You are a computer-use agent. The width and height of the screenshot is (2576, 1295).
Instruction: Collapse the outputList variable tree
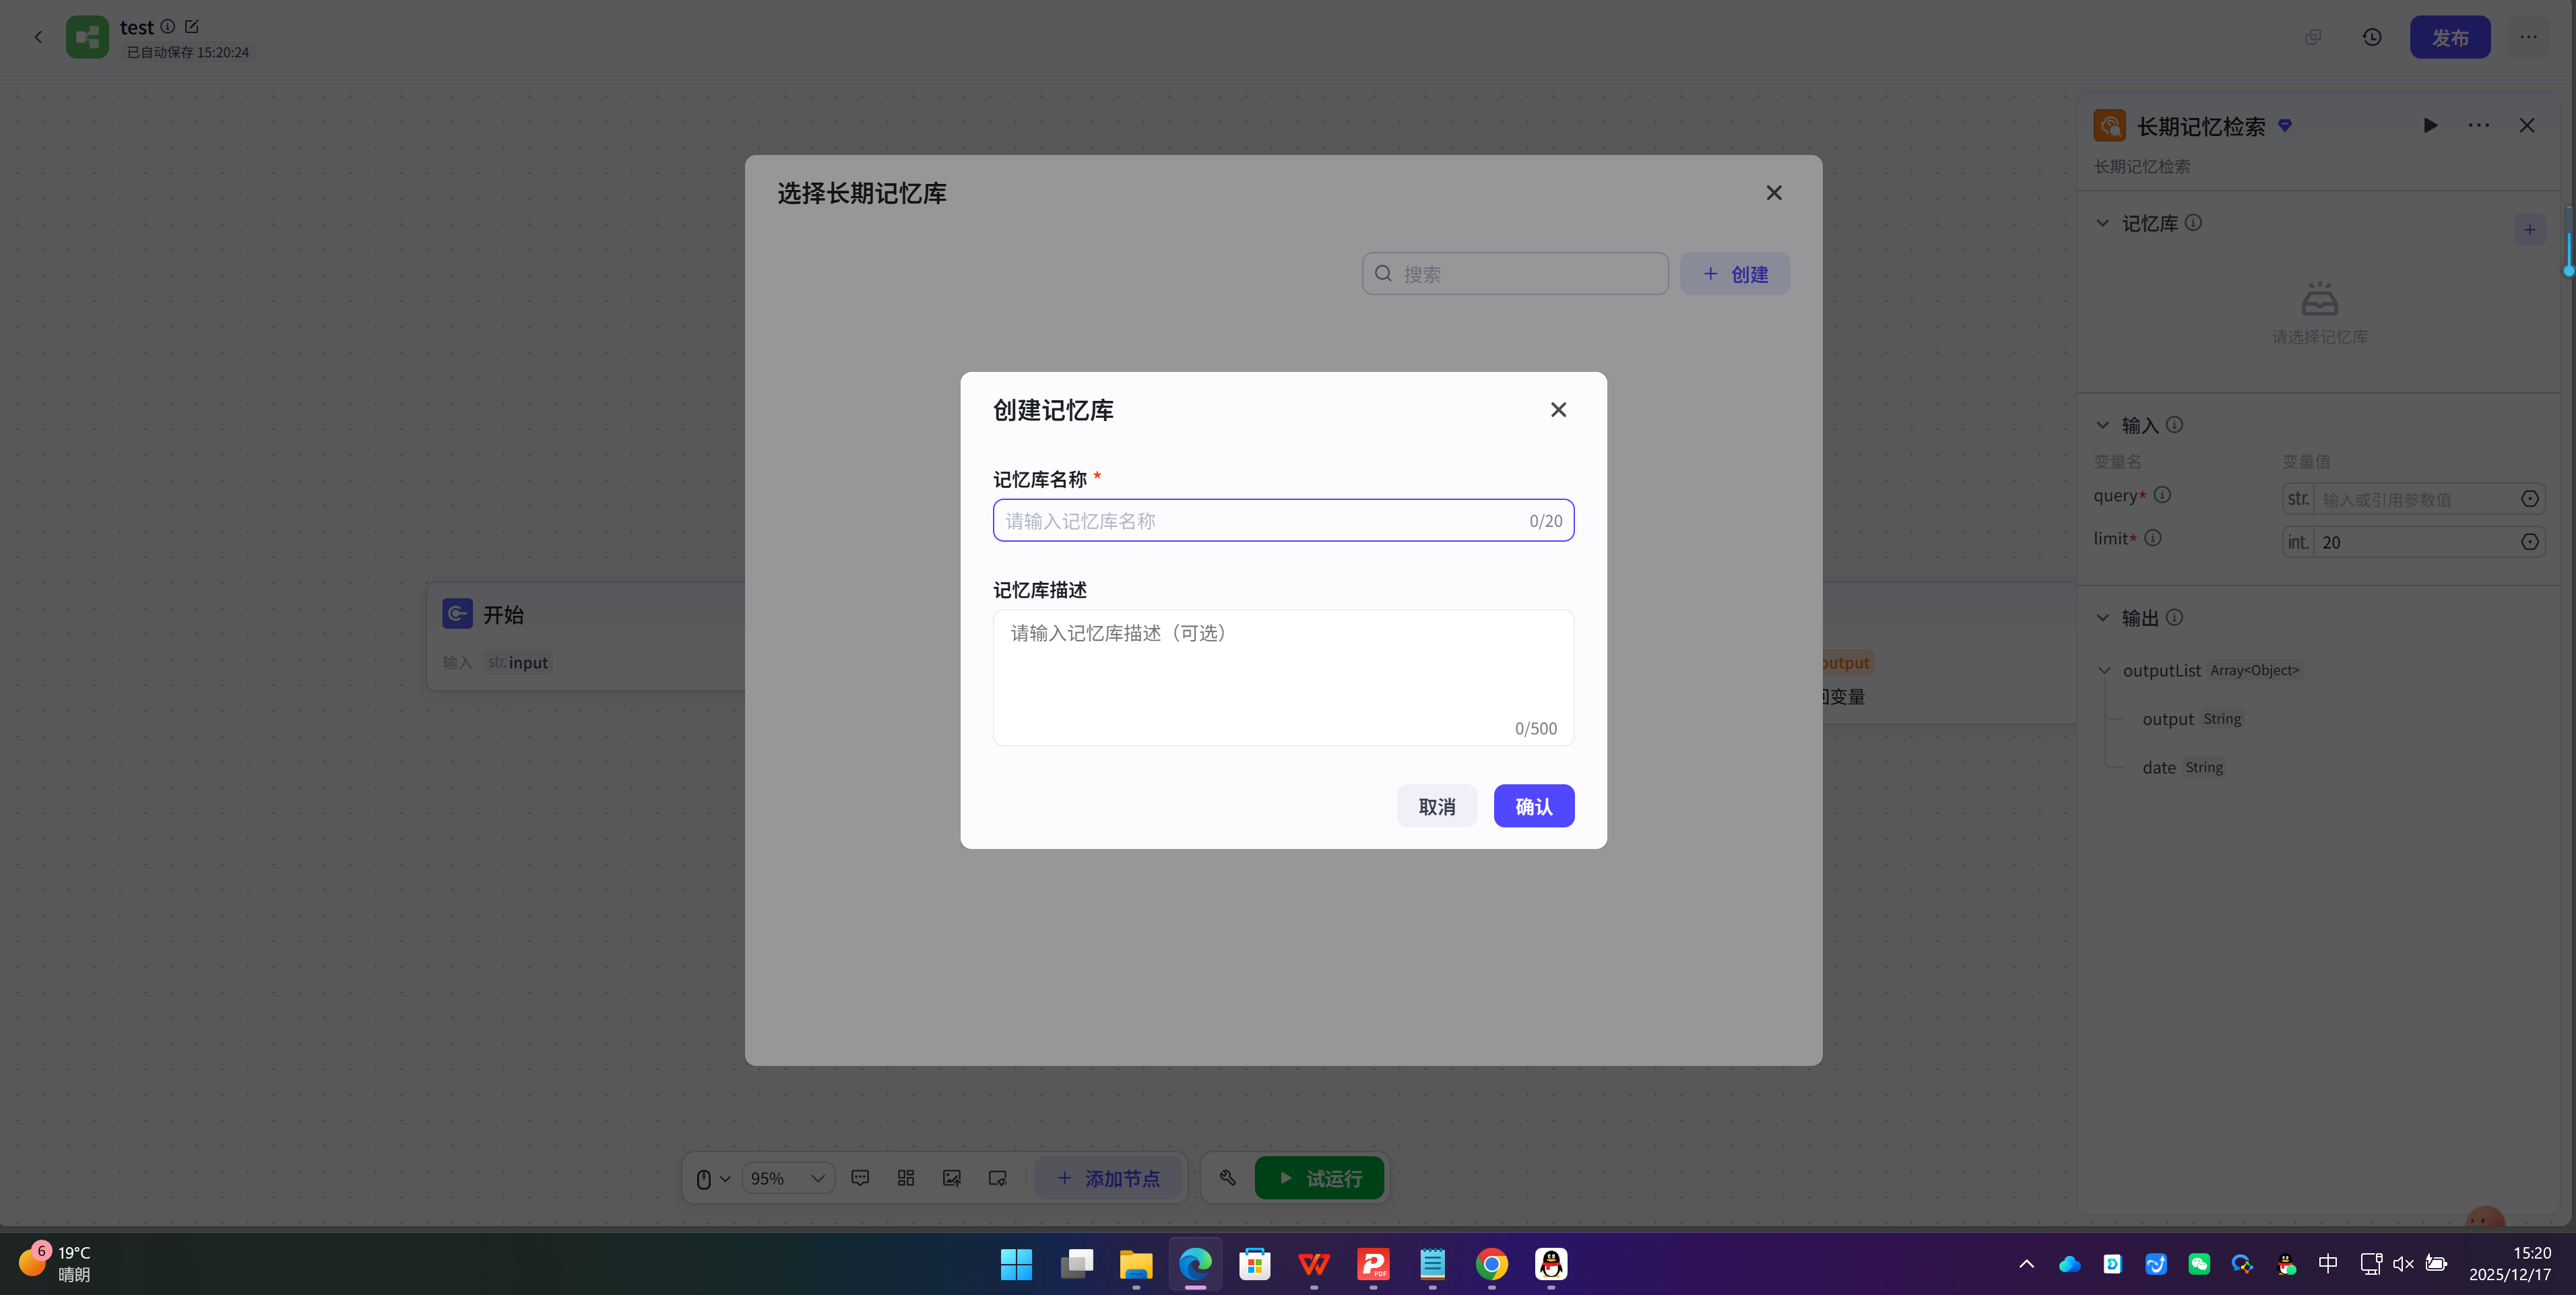point(2104,671)
